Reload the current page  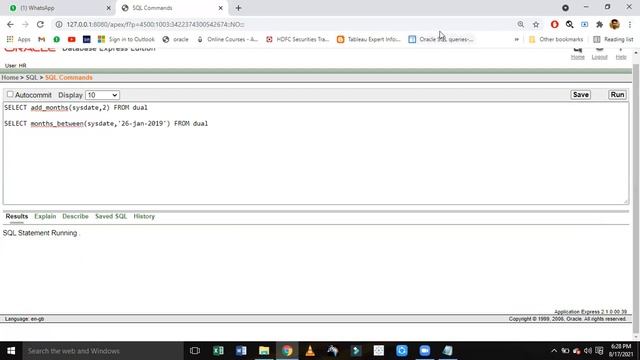tap(40, 24)
